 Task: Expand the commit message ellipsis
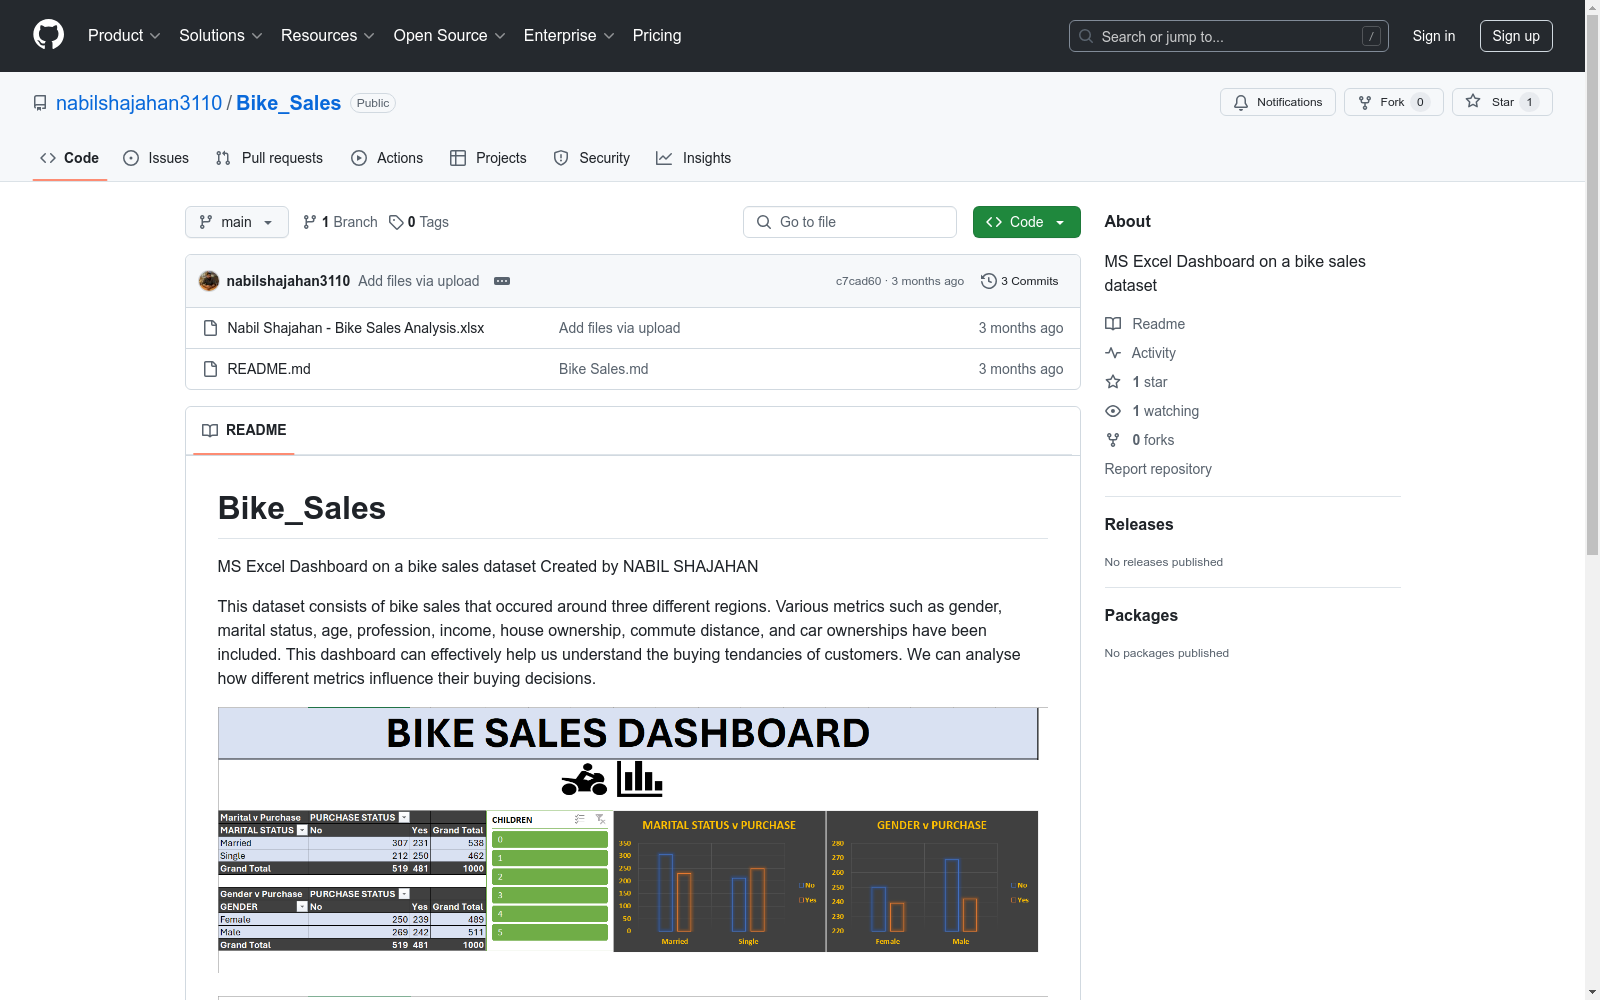(502, 281)
